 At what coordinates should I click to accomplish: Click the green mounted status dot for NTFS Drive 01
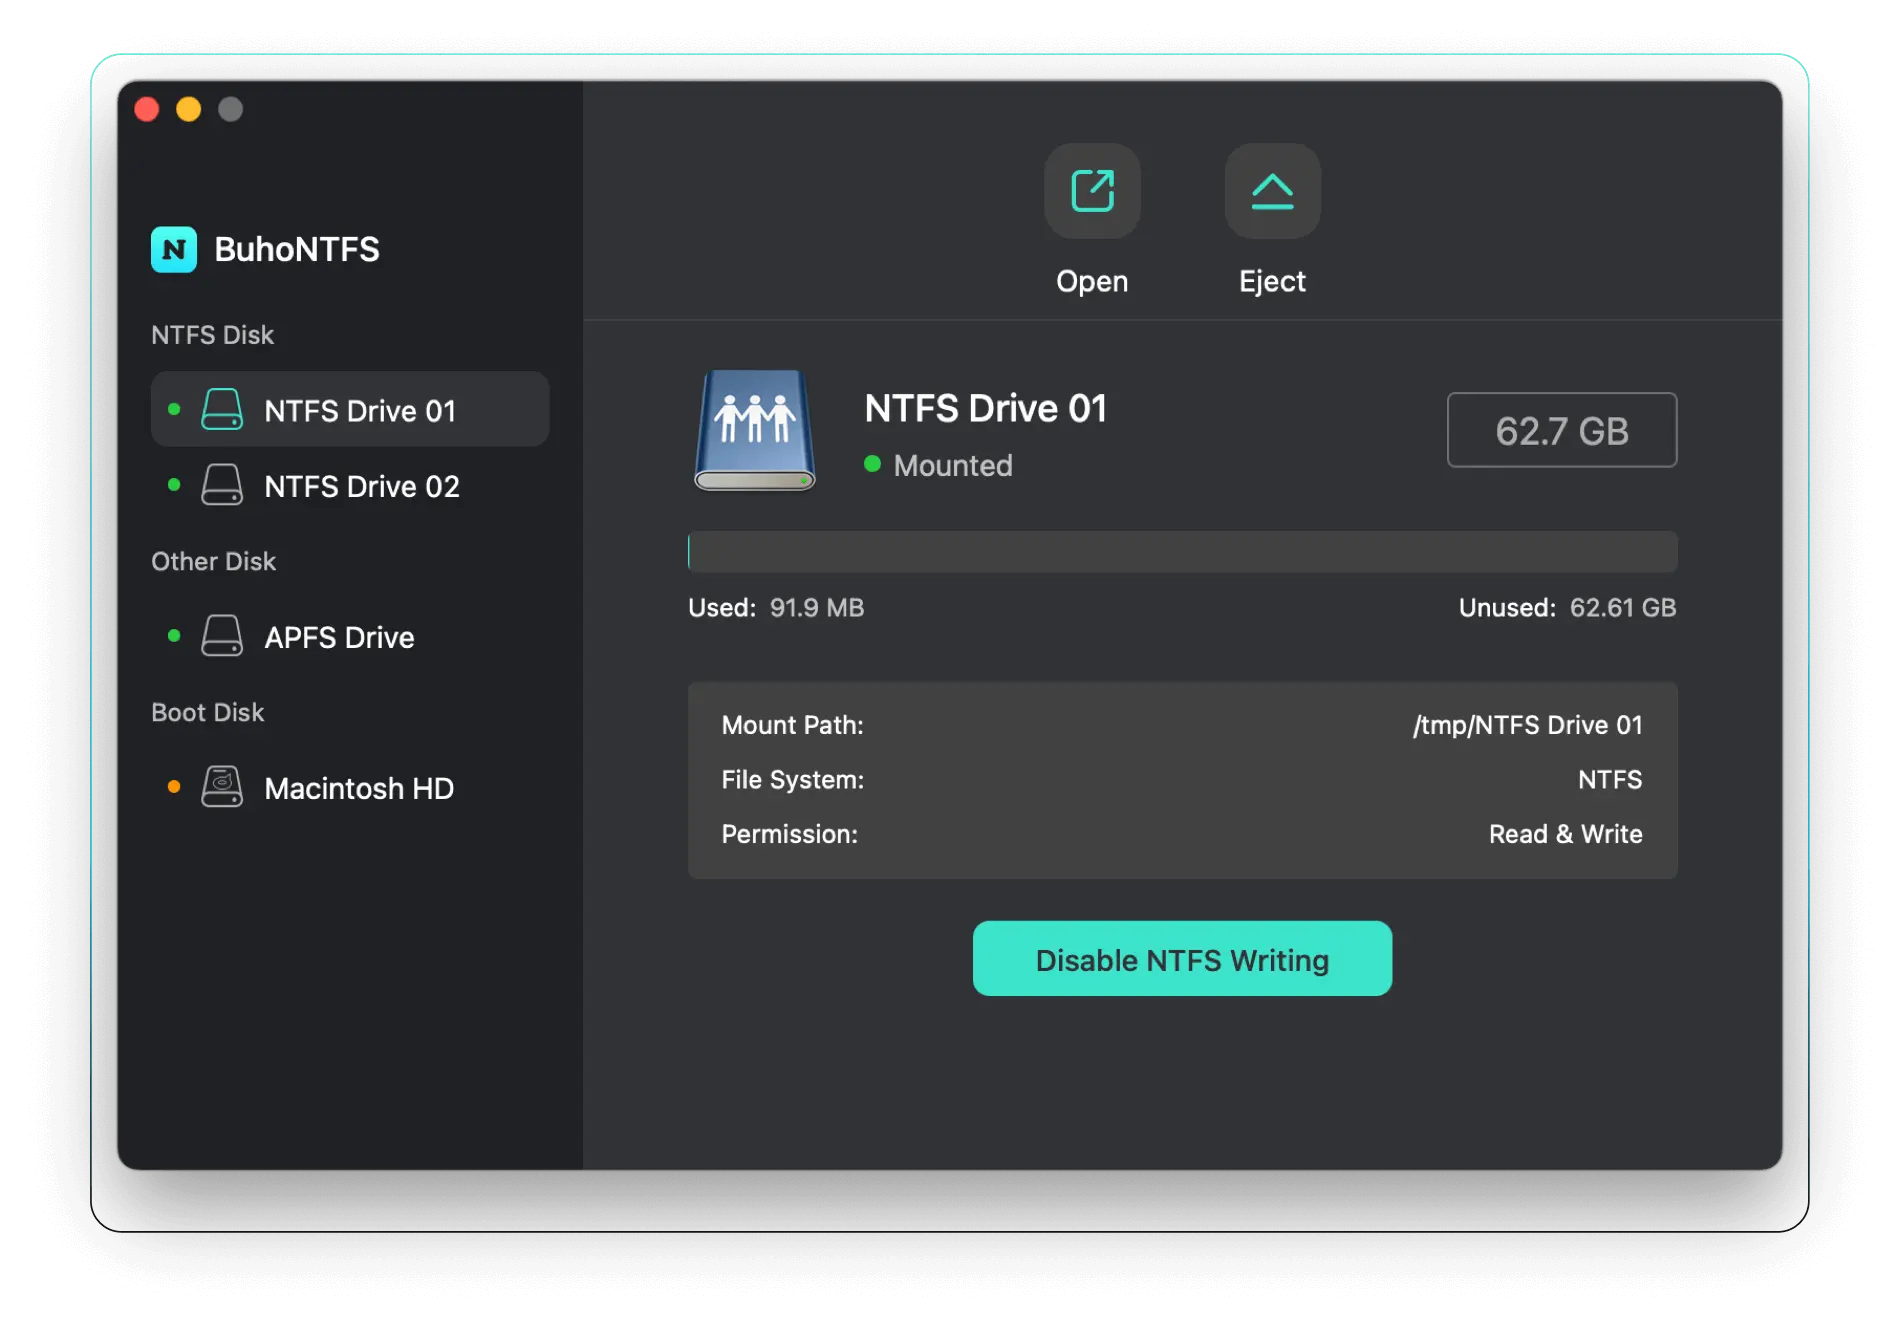point(875,465)
